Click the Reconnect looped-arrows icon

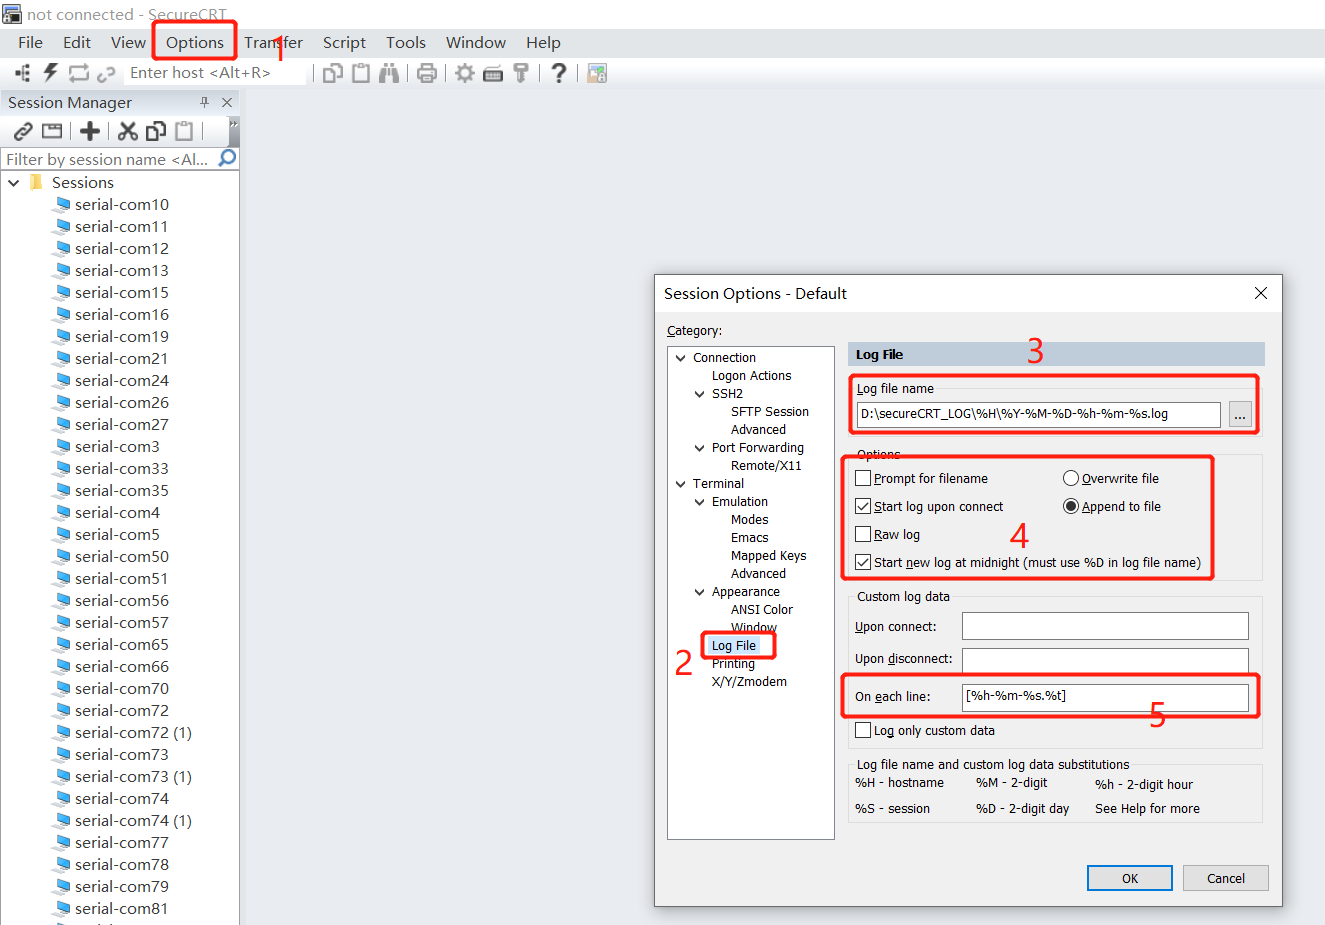[x=79, y=73]
